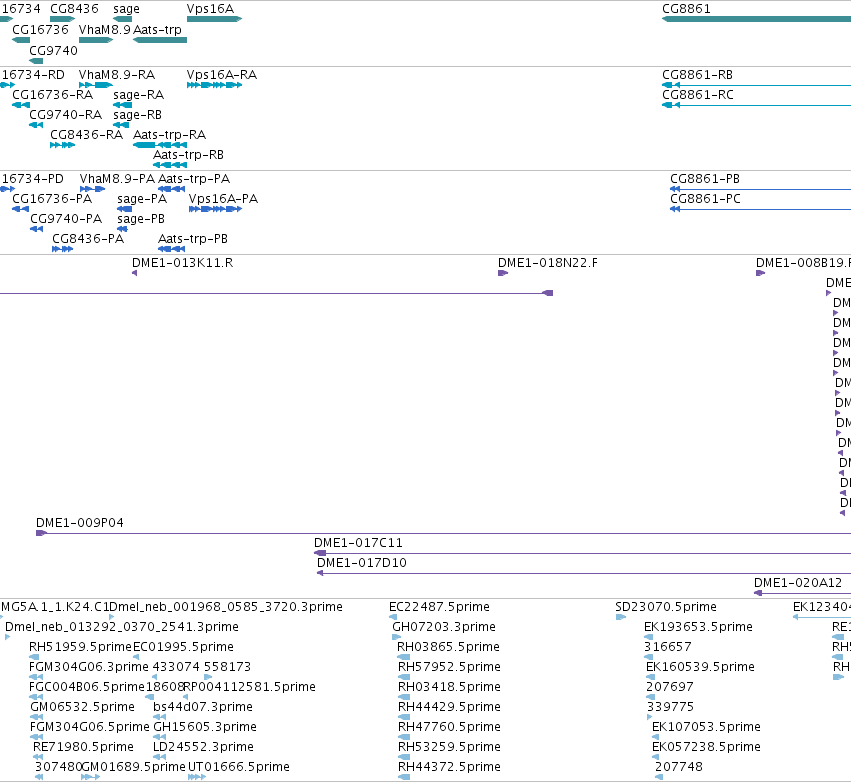Open the CG8861-PC protein label
This screenshot has width=851, height=782.
coord(705,199)
